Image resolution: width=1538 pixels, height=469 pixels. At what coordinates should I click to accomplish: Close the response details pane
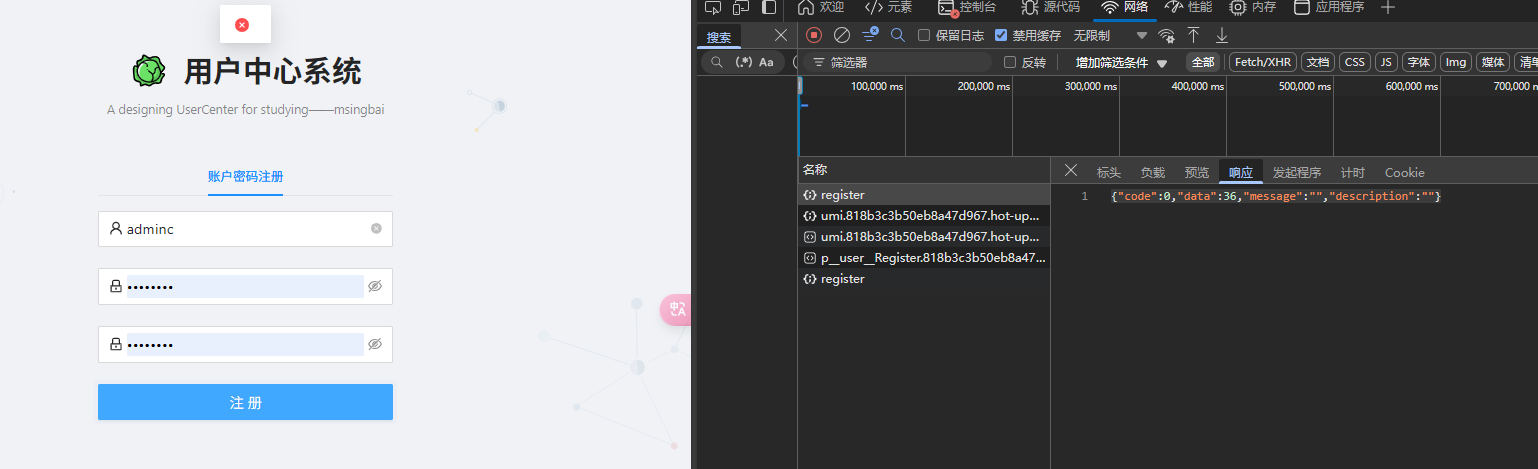coord(1070,171)
